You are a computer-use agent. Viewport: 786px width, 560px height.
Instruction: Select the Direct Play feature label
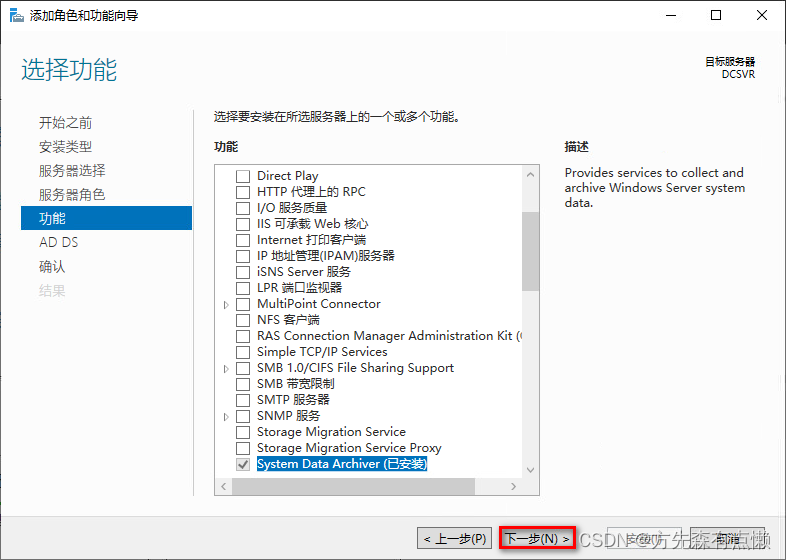click(x=288, y=176)
